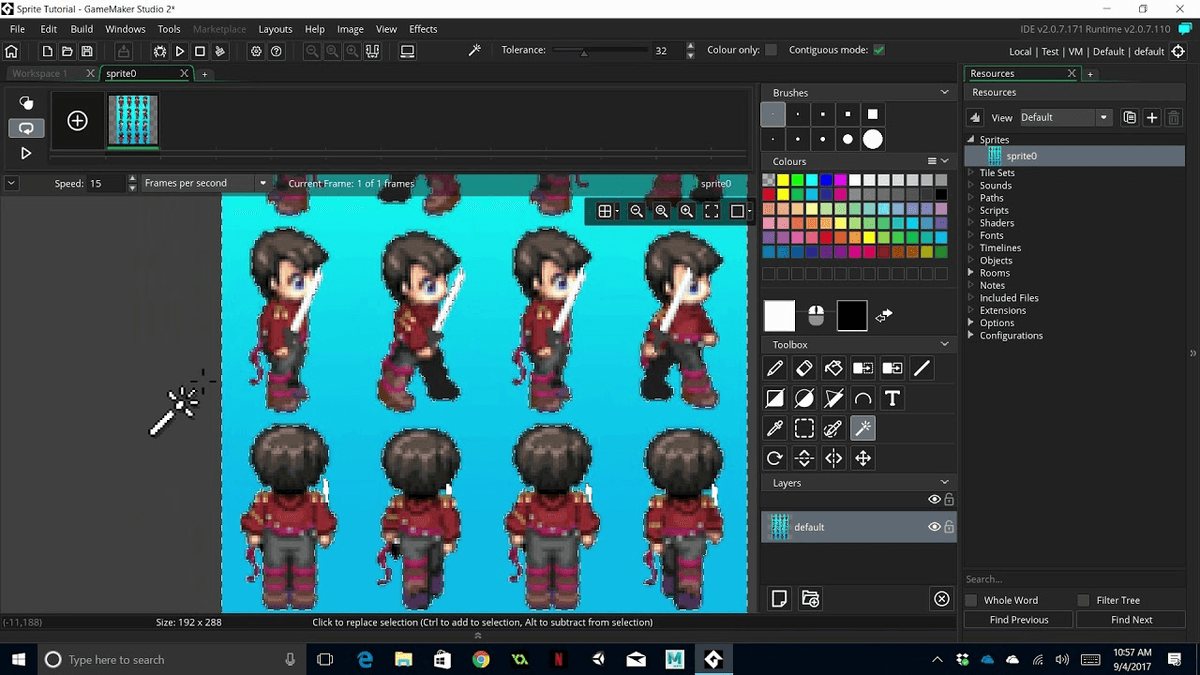Screen dimensions: 1200x675
Task: Pick the black secondary colour swatch
Action: [x=852, y=316]
